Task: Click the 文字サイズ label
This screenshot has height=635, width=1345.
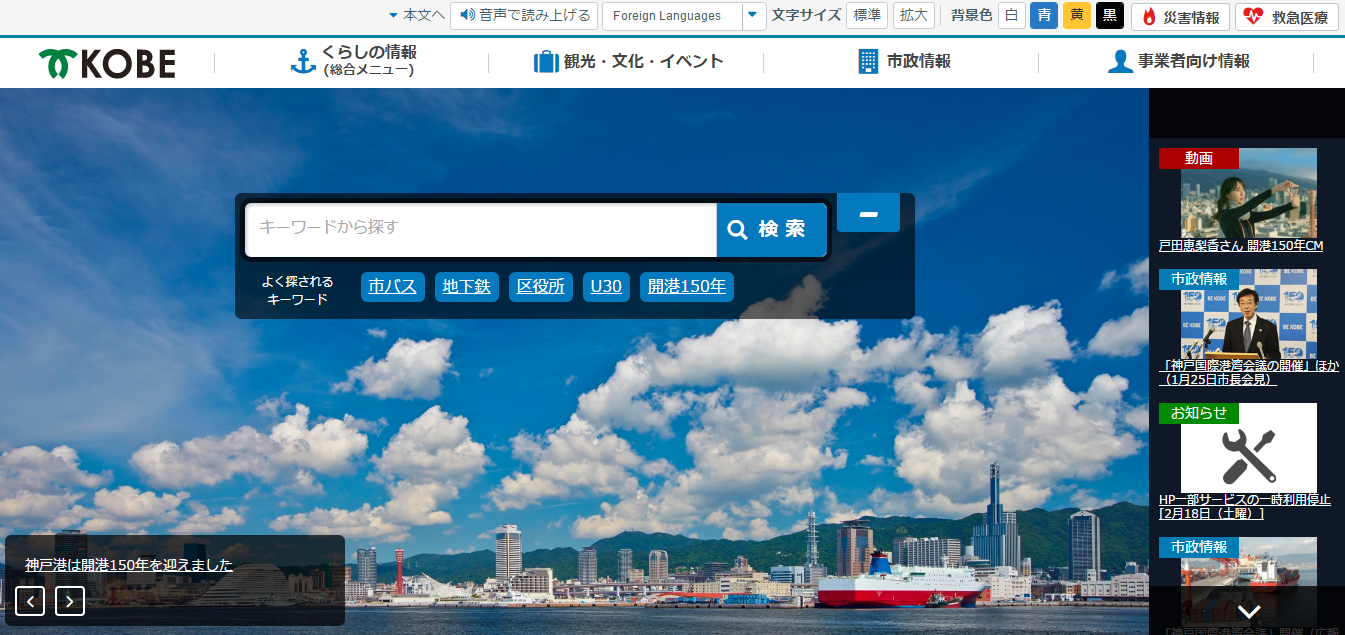Action: 806,15
